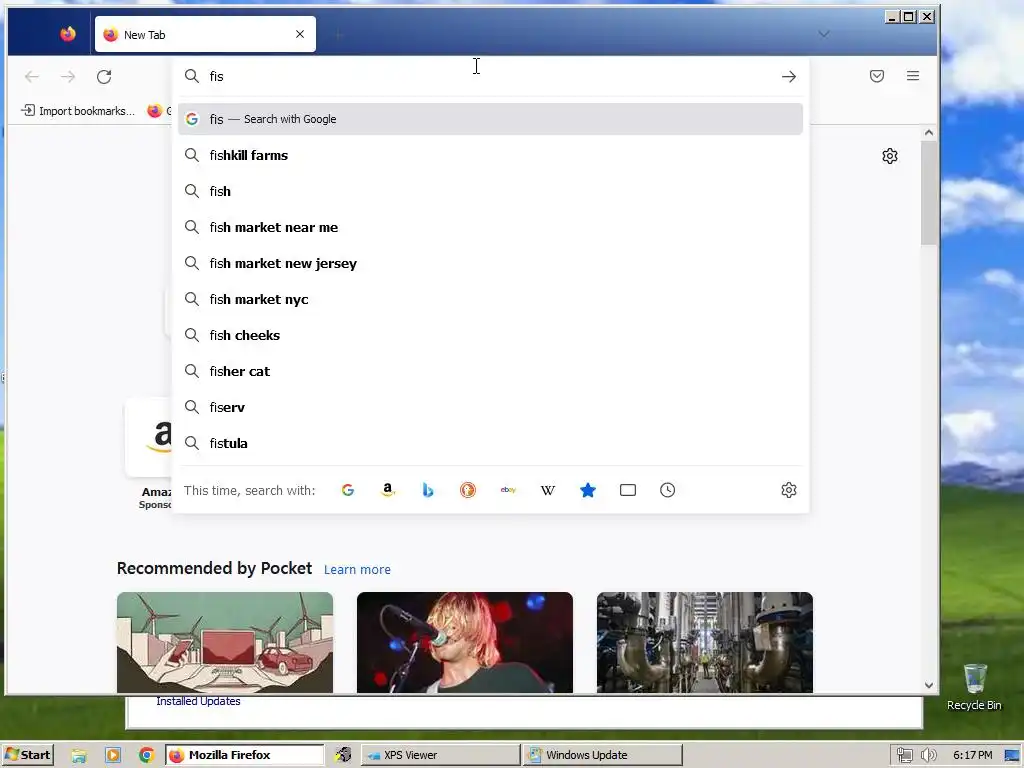Search this time with Amazon icon

(388, 490)
